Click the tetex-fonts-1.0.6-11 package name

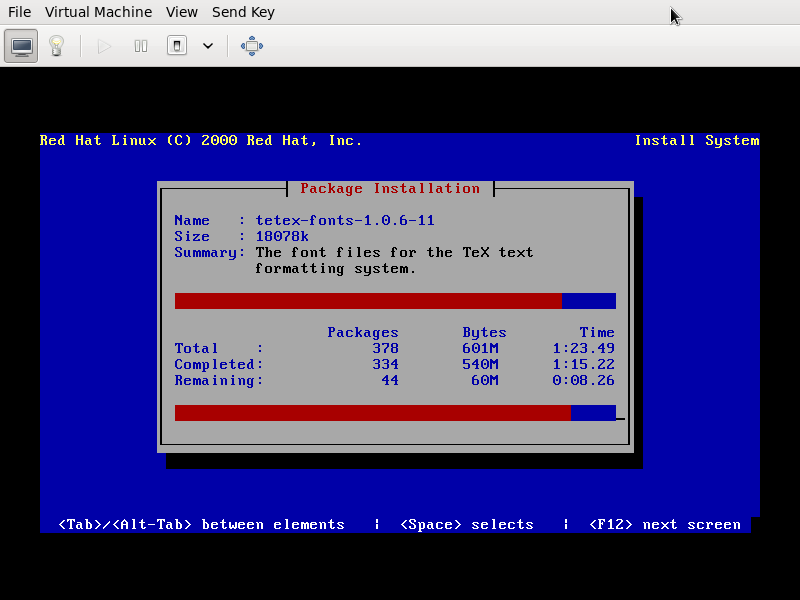pos(345,221)
